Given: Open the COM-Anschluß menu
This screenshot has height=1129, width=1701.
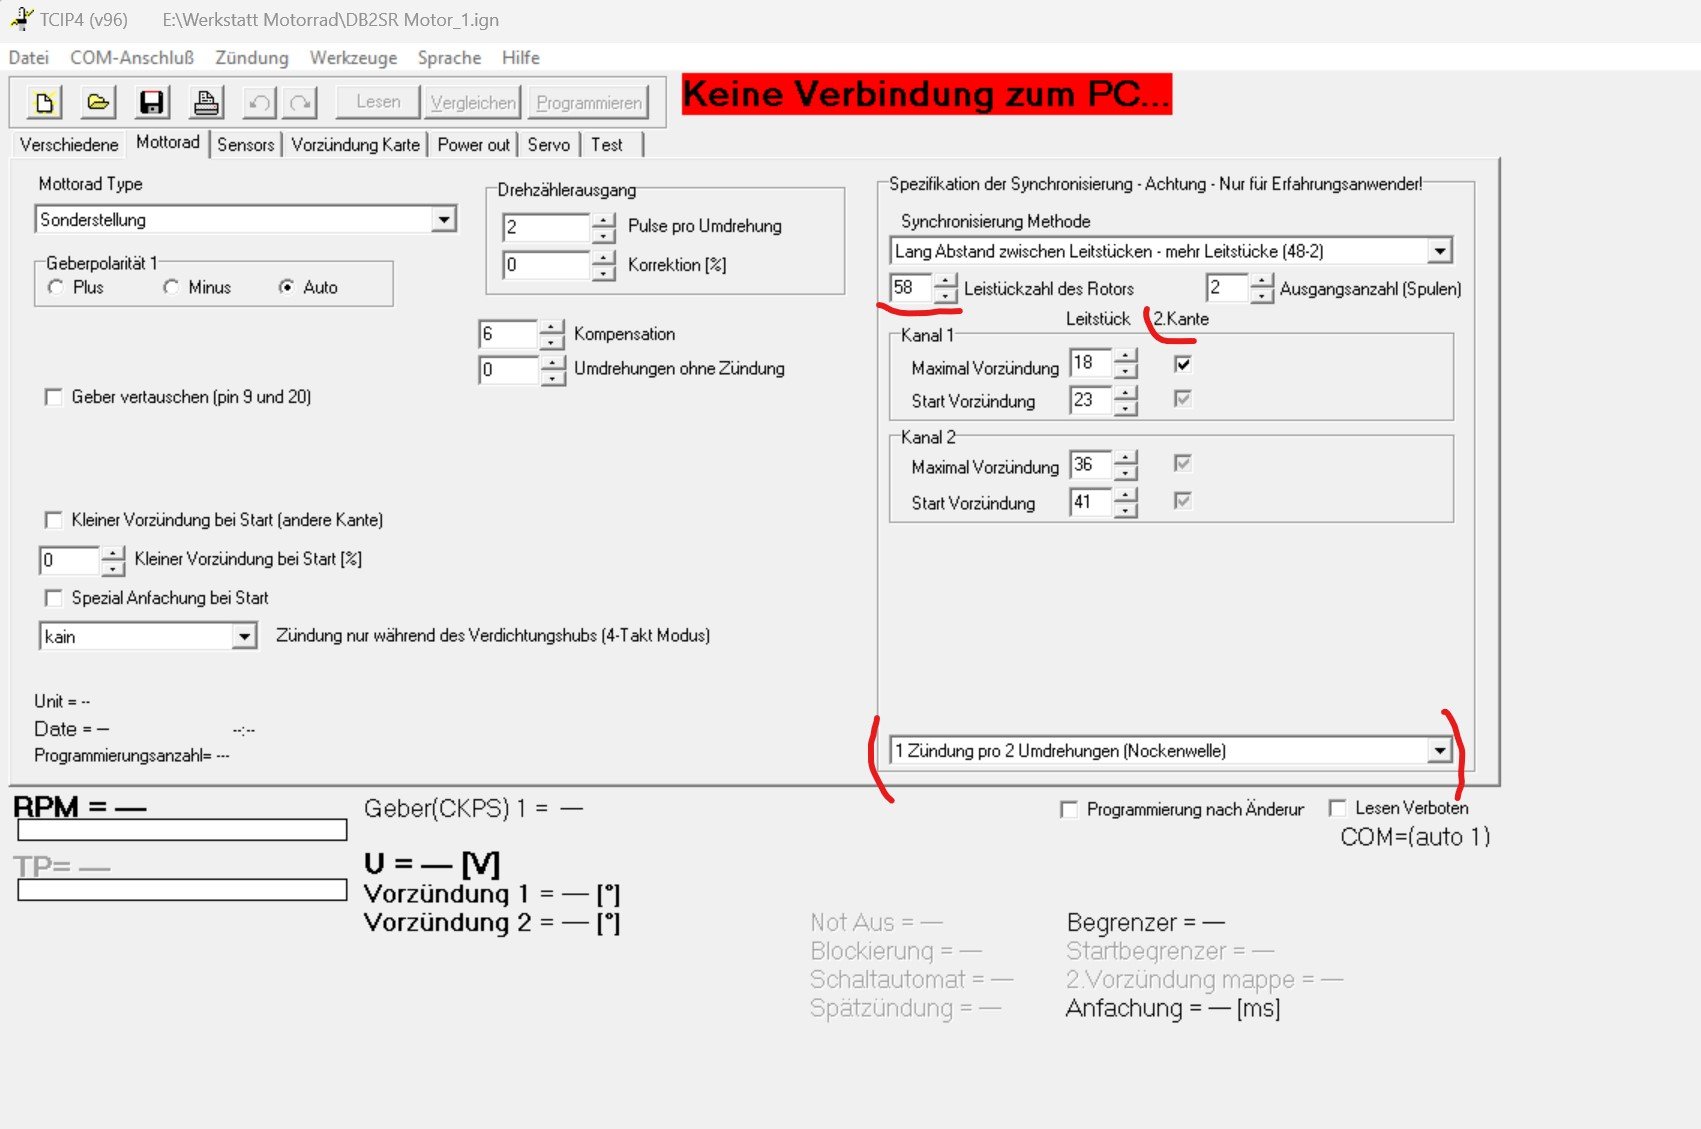Looking at the screenshot, I should 132,58.
